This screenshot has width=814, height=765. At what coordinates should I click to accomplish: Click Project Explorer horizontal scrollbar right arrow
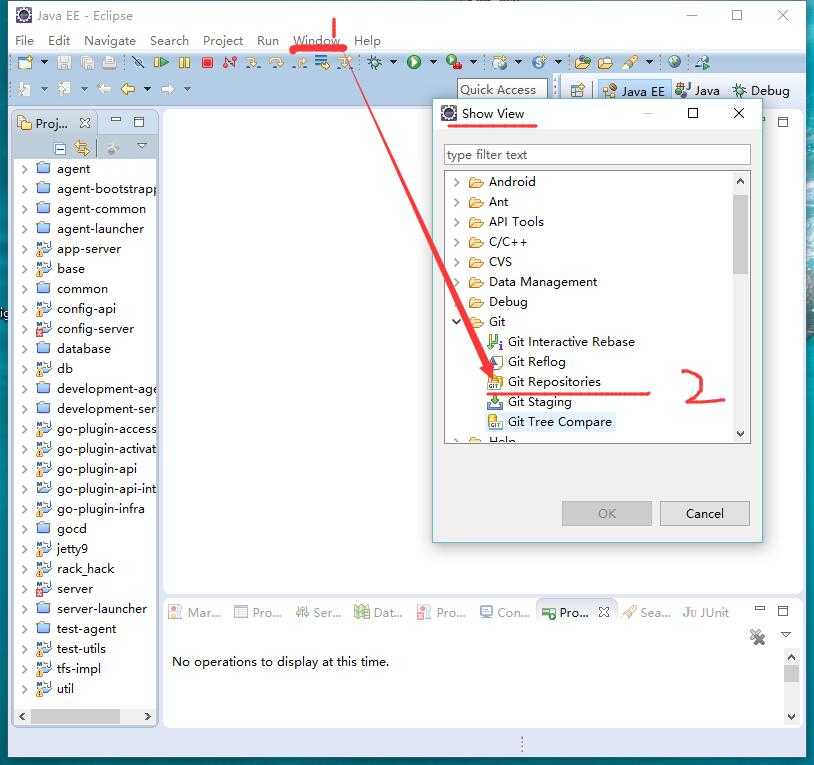[x=148, y=716]
